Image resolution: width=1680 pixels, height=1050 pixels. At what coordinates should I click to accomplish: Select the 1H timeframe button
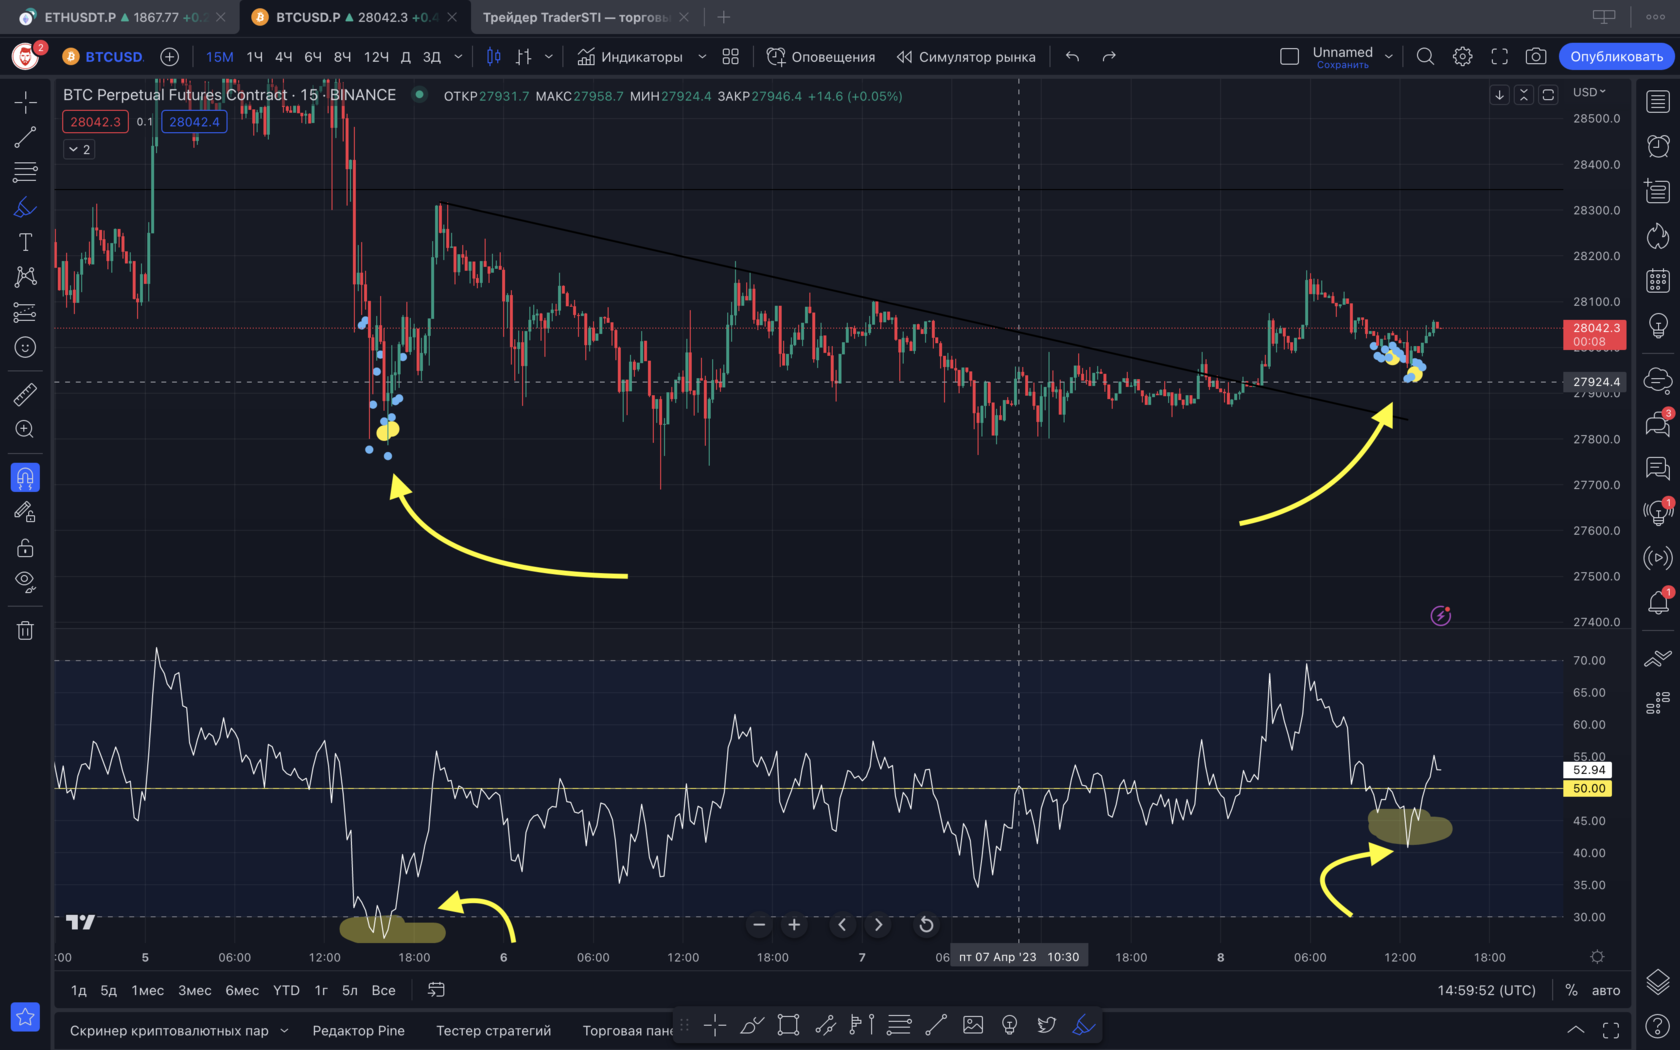255,57
